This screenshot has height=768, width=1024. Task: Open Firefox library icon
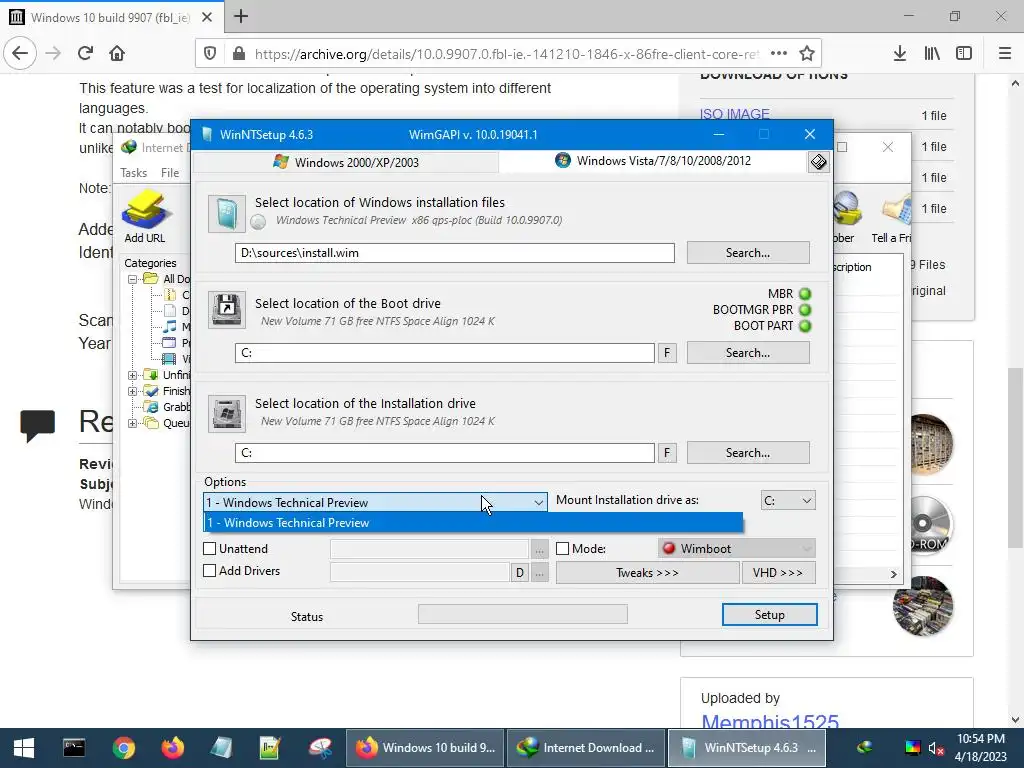pos(932,54)
